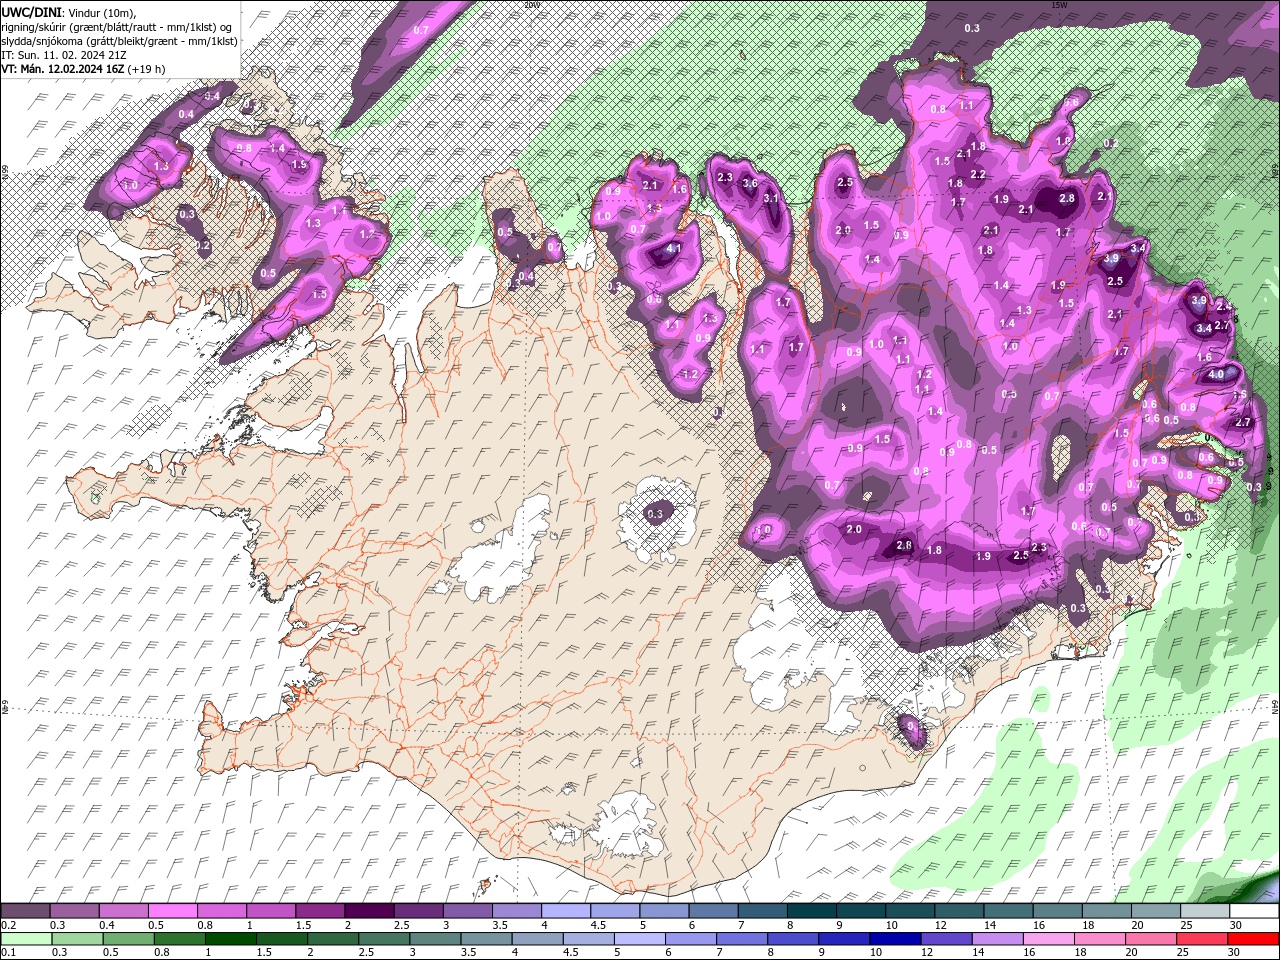Click the '0.1' label on rain scale
The width and height of the screenshot is (1280, 960).
point(8,952)
